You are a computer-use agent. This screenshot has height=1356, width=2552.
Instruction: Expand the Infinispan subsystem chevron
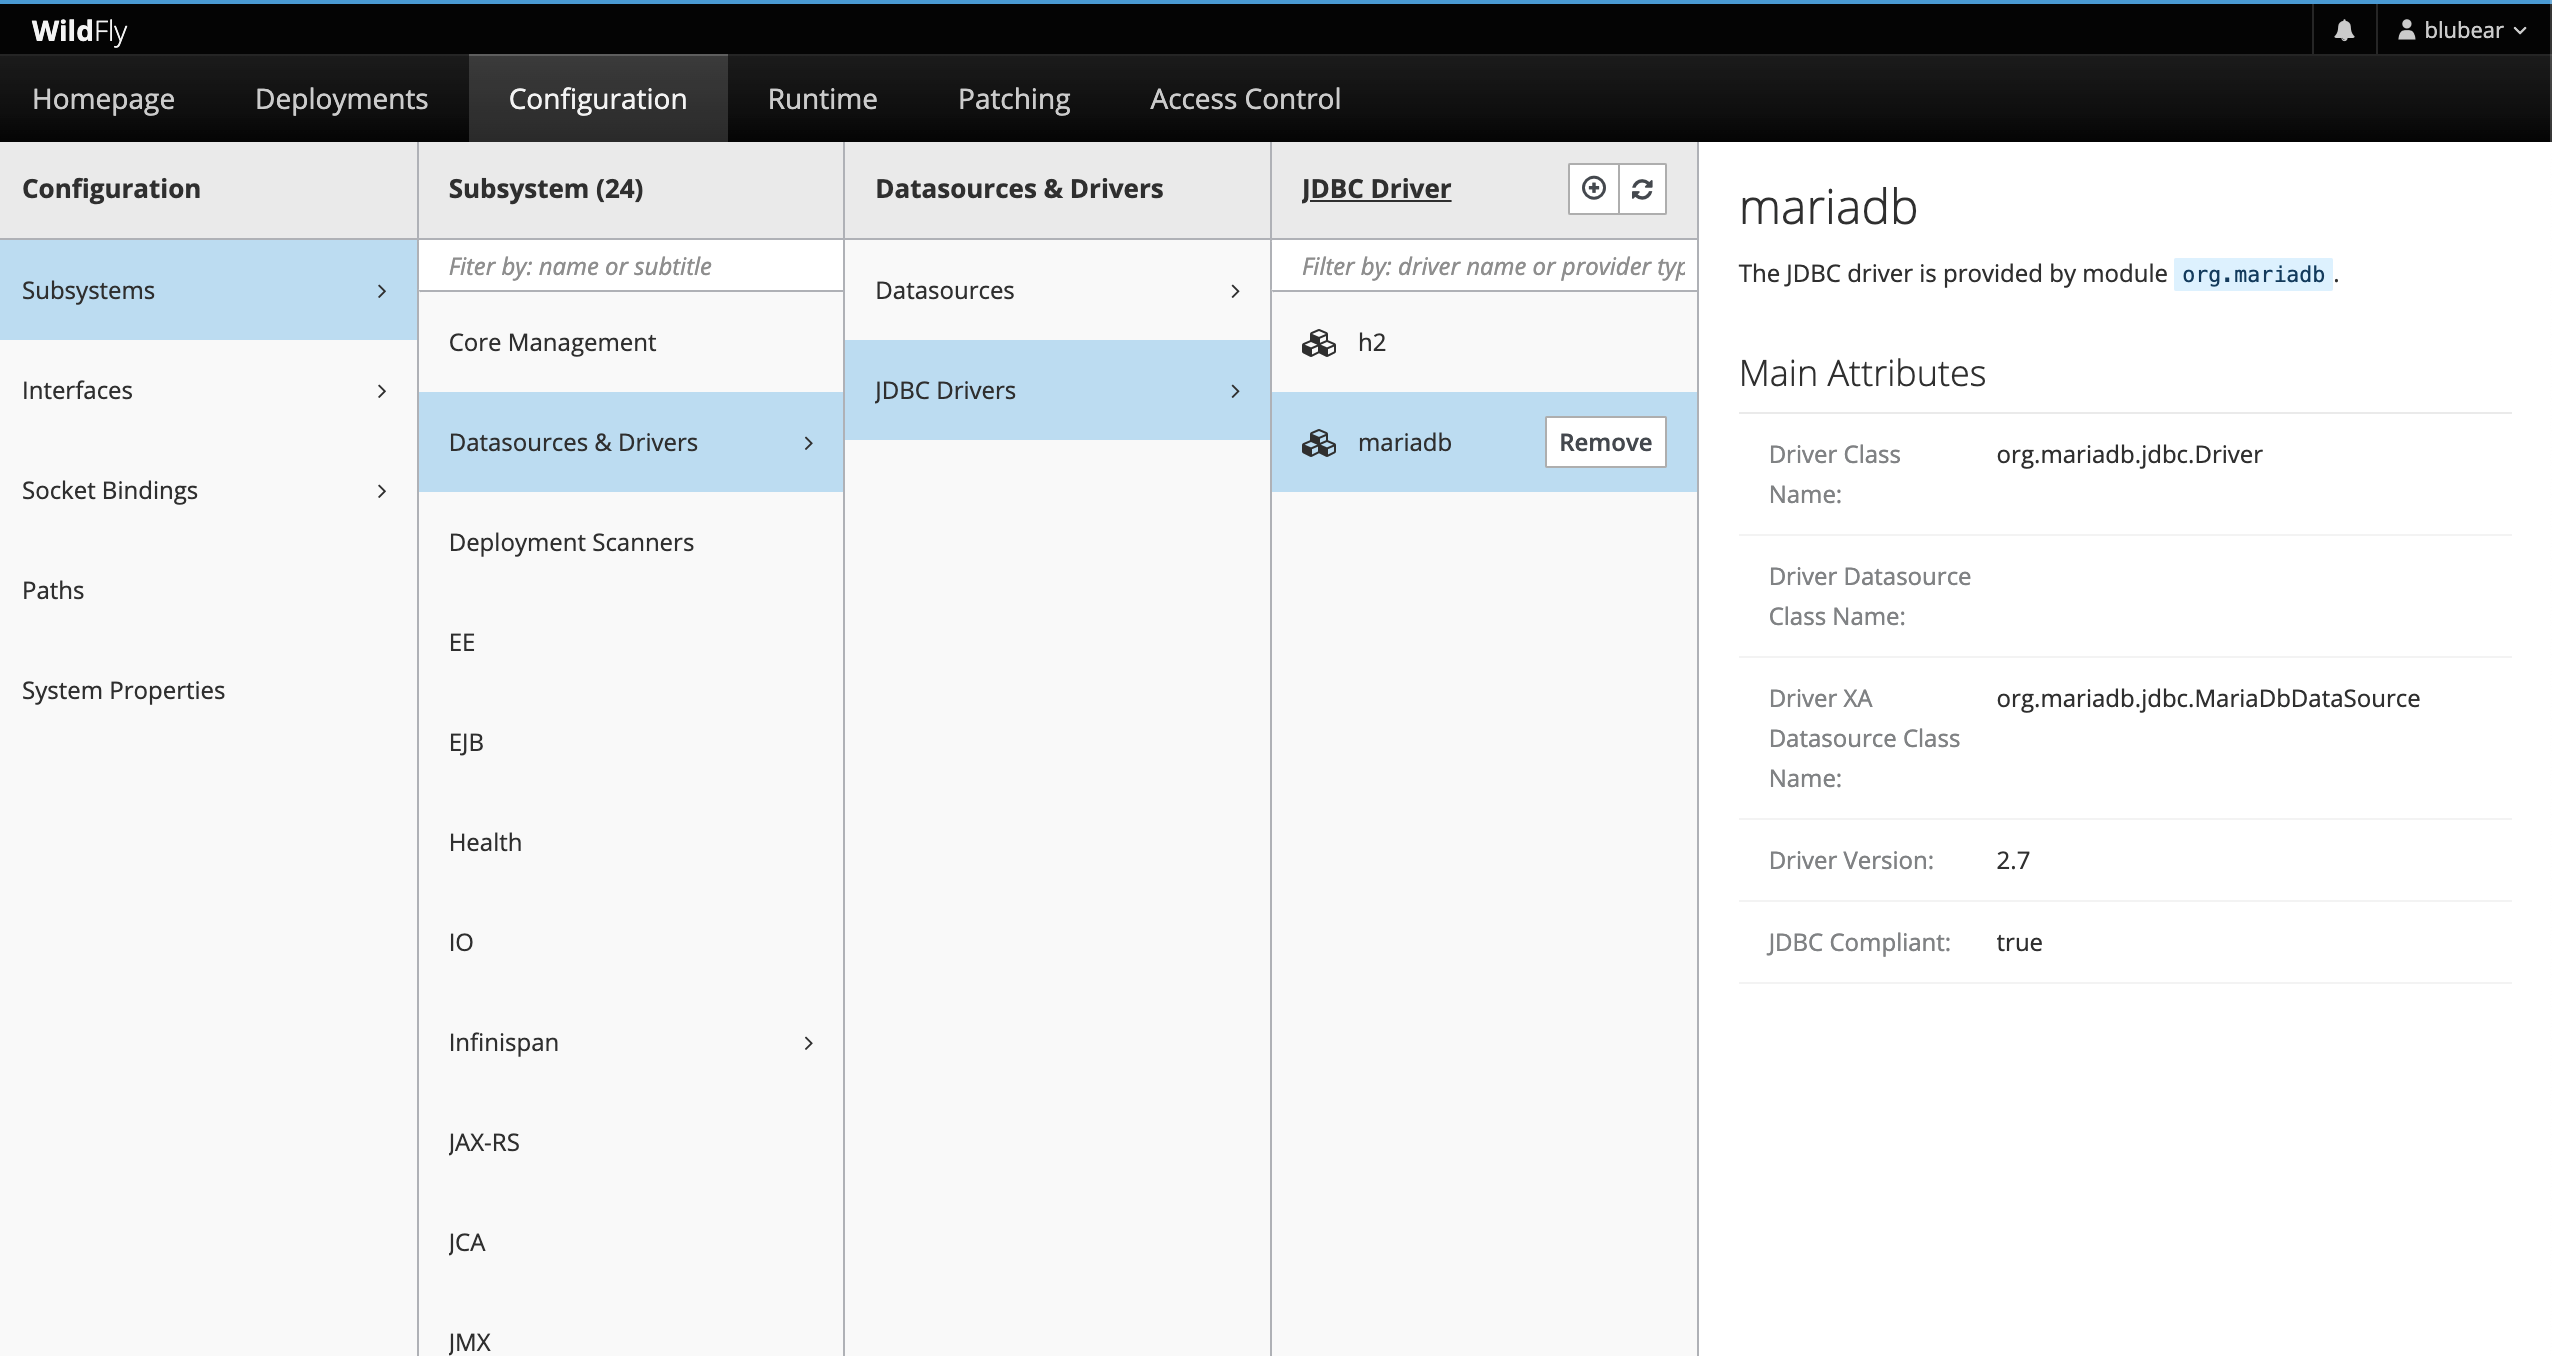point(808,1043)
